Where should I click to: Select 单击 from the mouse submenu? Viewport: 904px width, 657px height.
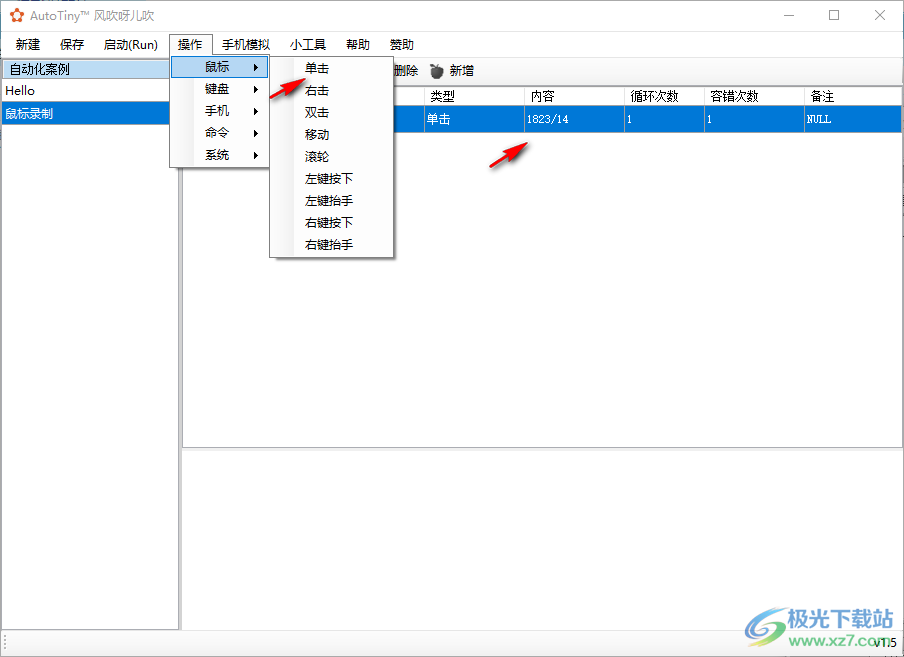pos(315,68)
